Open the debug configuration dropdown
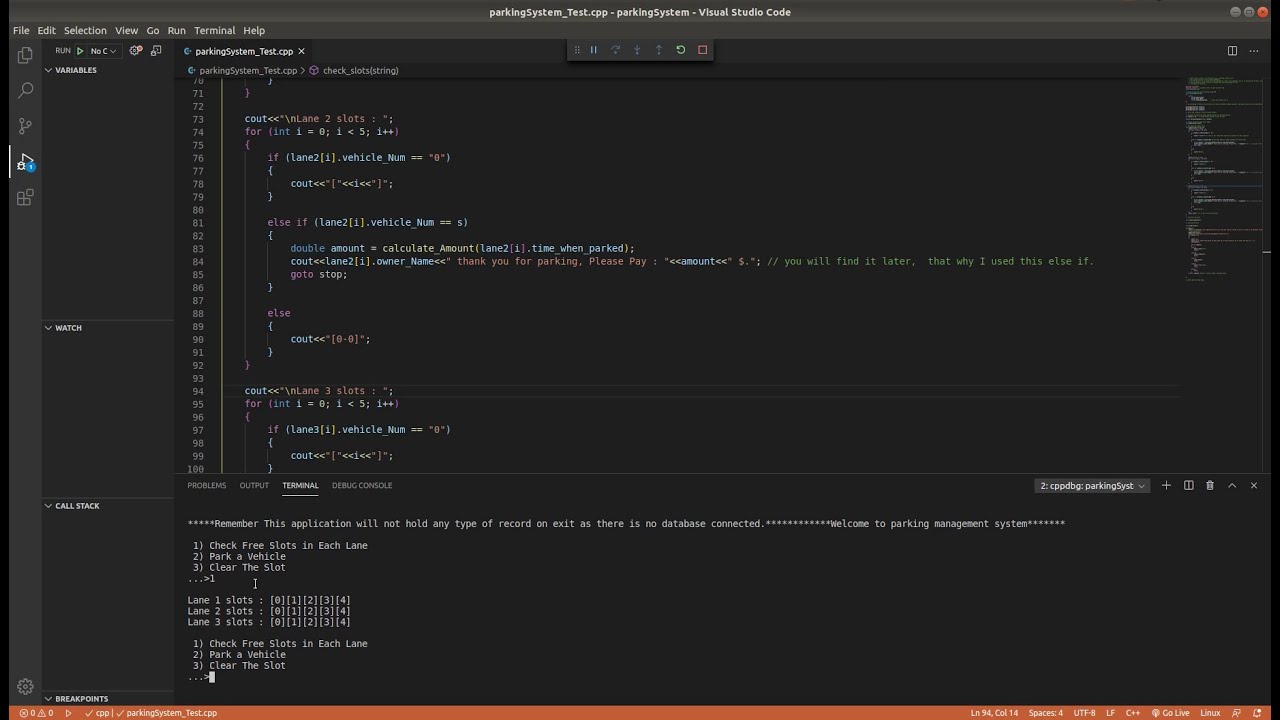Image resolution: width=1280 pixels, height=720 pixels. point(104,51)
